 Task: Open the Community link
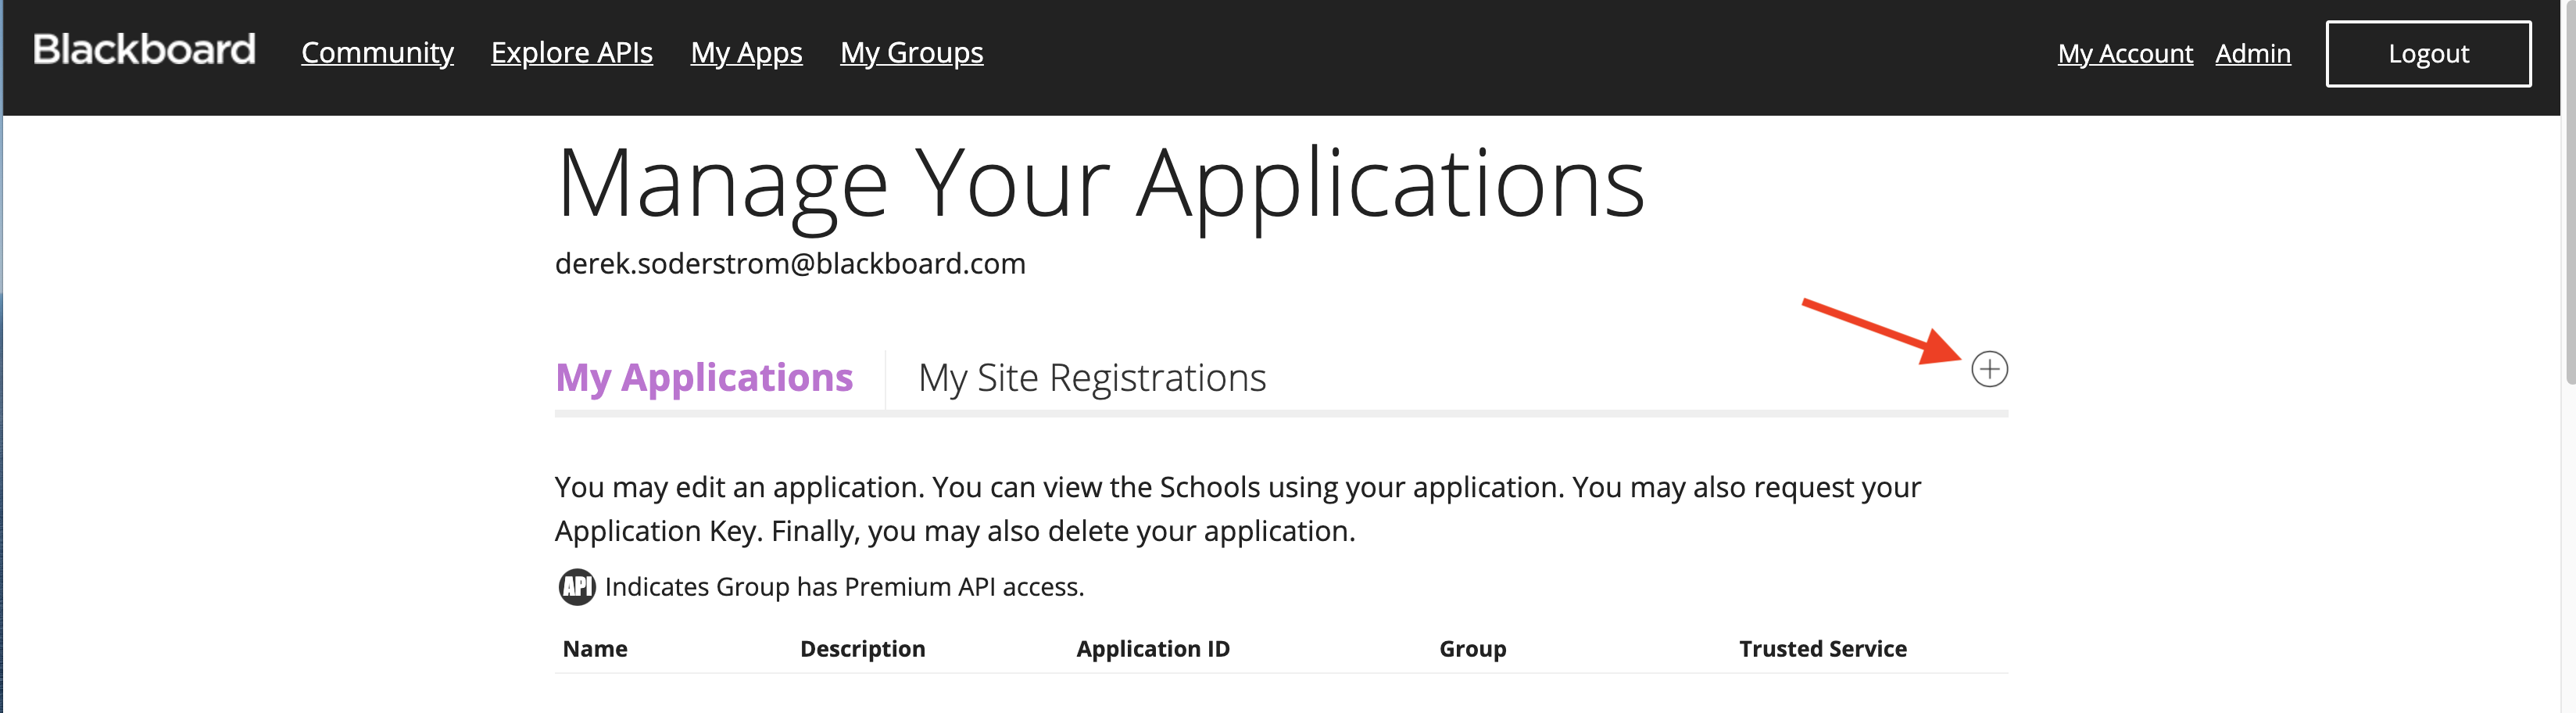pos(377,52)
